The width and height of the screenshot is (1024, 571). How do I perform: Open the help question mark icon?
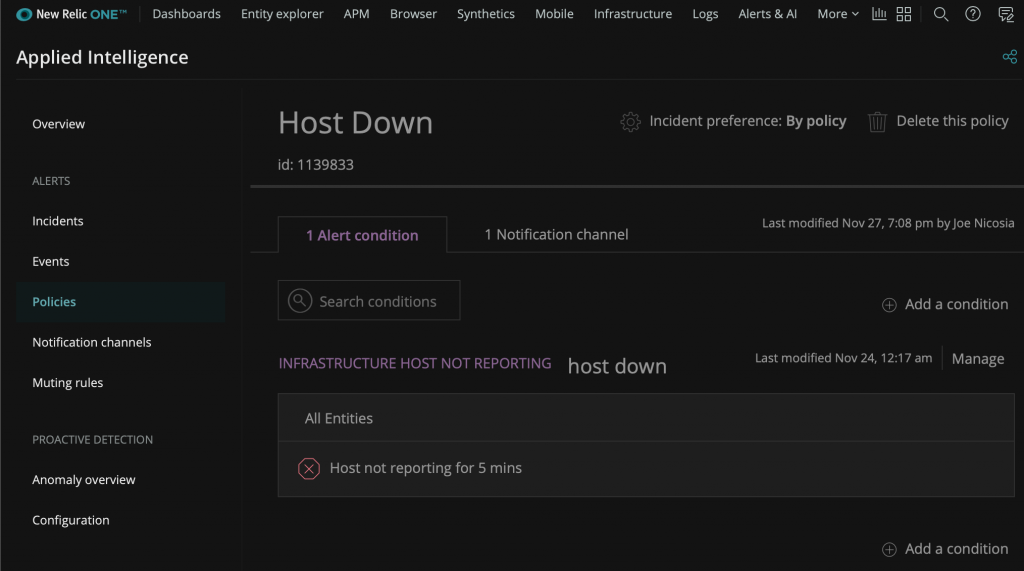point(972,14)
